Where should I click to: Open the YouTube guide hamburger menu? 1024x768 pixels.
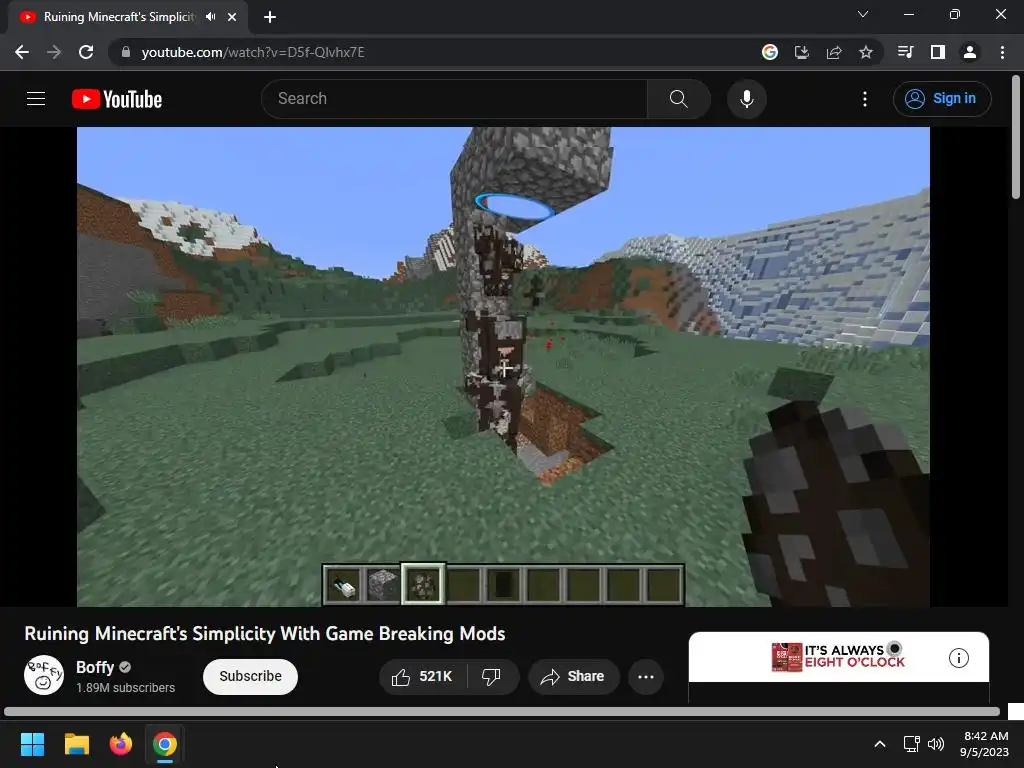[36, 99]
